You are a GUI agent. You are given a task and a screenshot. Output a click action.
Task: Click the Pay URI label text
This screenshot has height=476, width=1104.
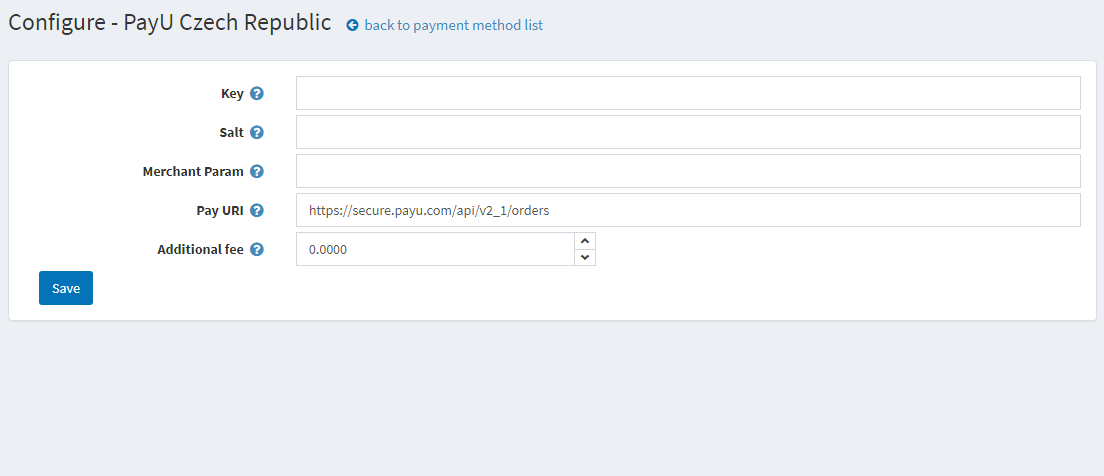tap(220, 211)
